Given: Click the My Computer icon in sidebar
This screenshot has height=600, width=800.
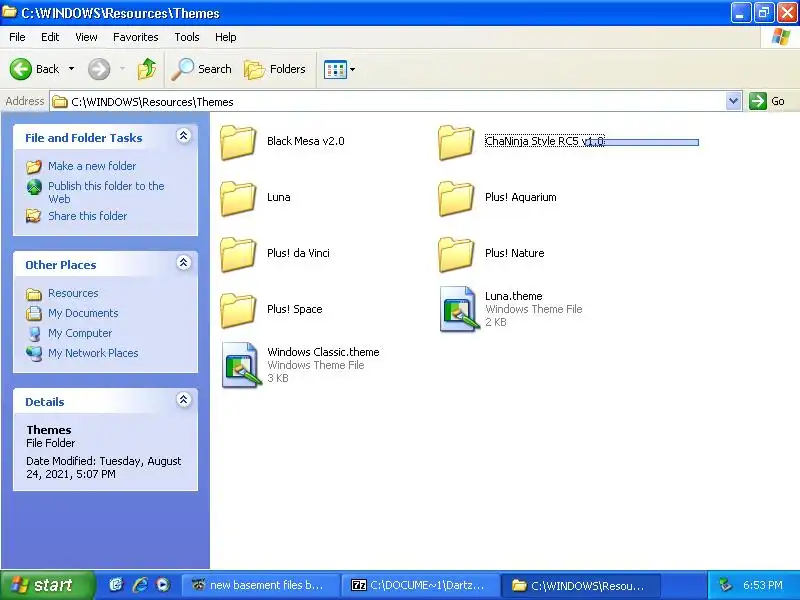Looking at the screenshot, I should pyautogui.click(x=34, y=334).
